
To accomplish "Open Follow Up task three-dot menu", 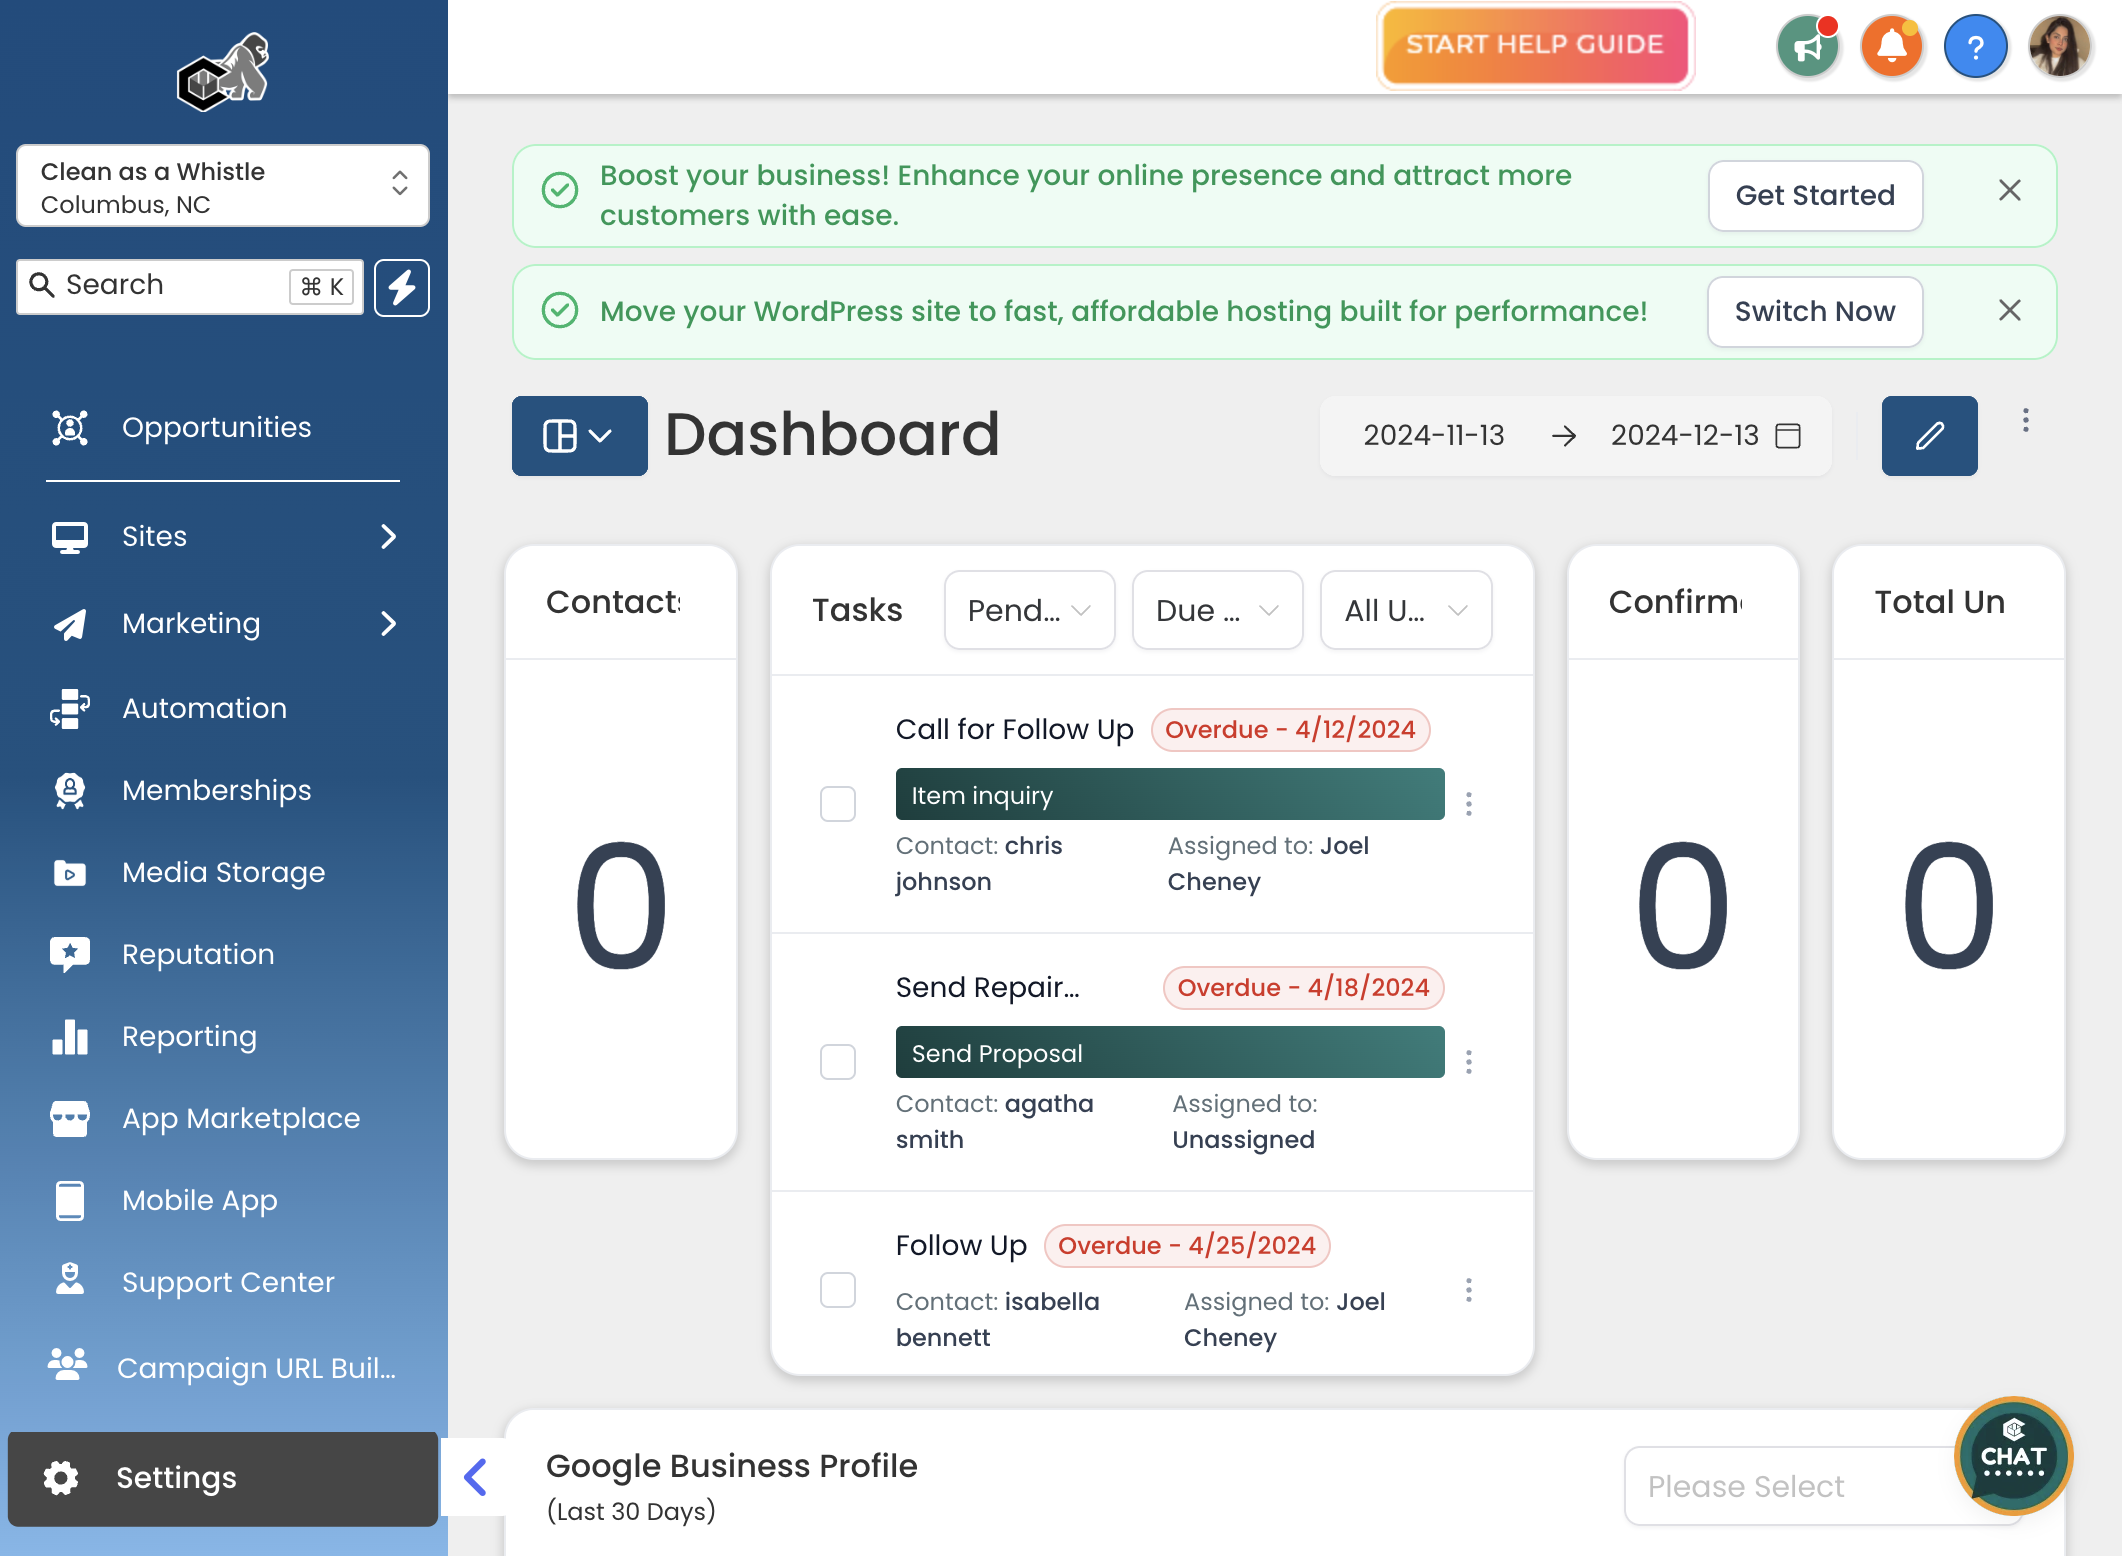I will pos(1469,1290).
